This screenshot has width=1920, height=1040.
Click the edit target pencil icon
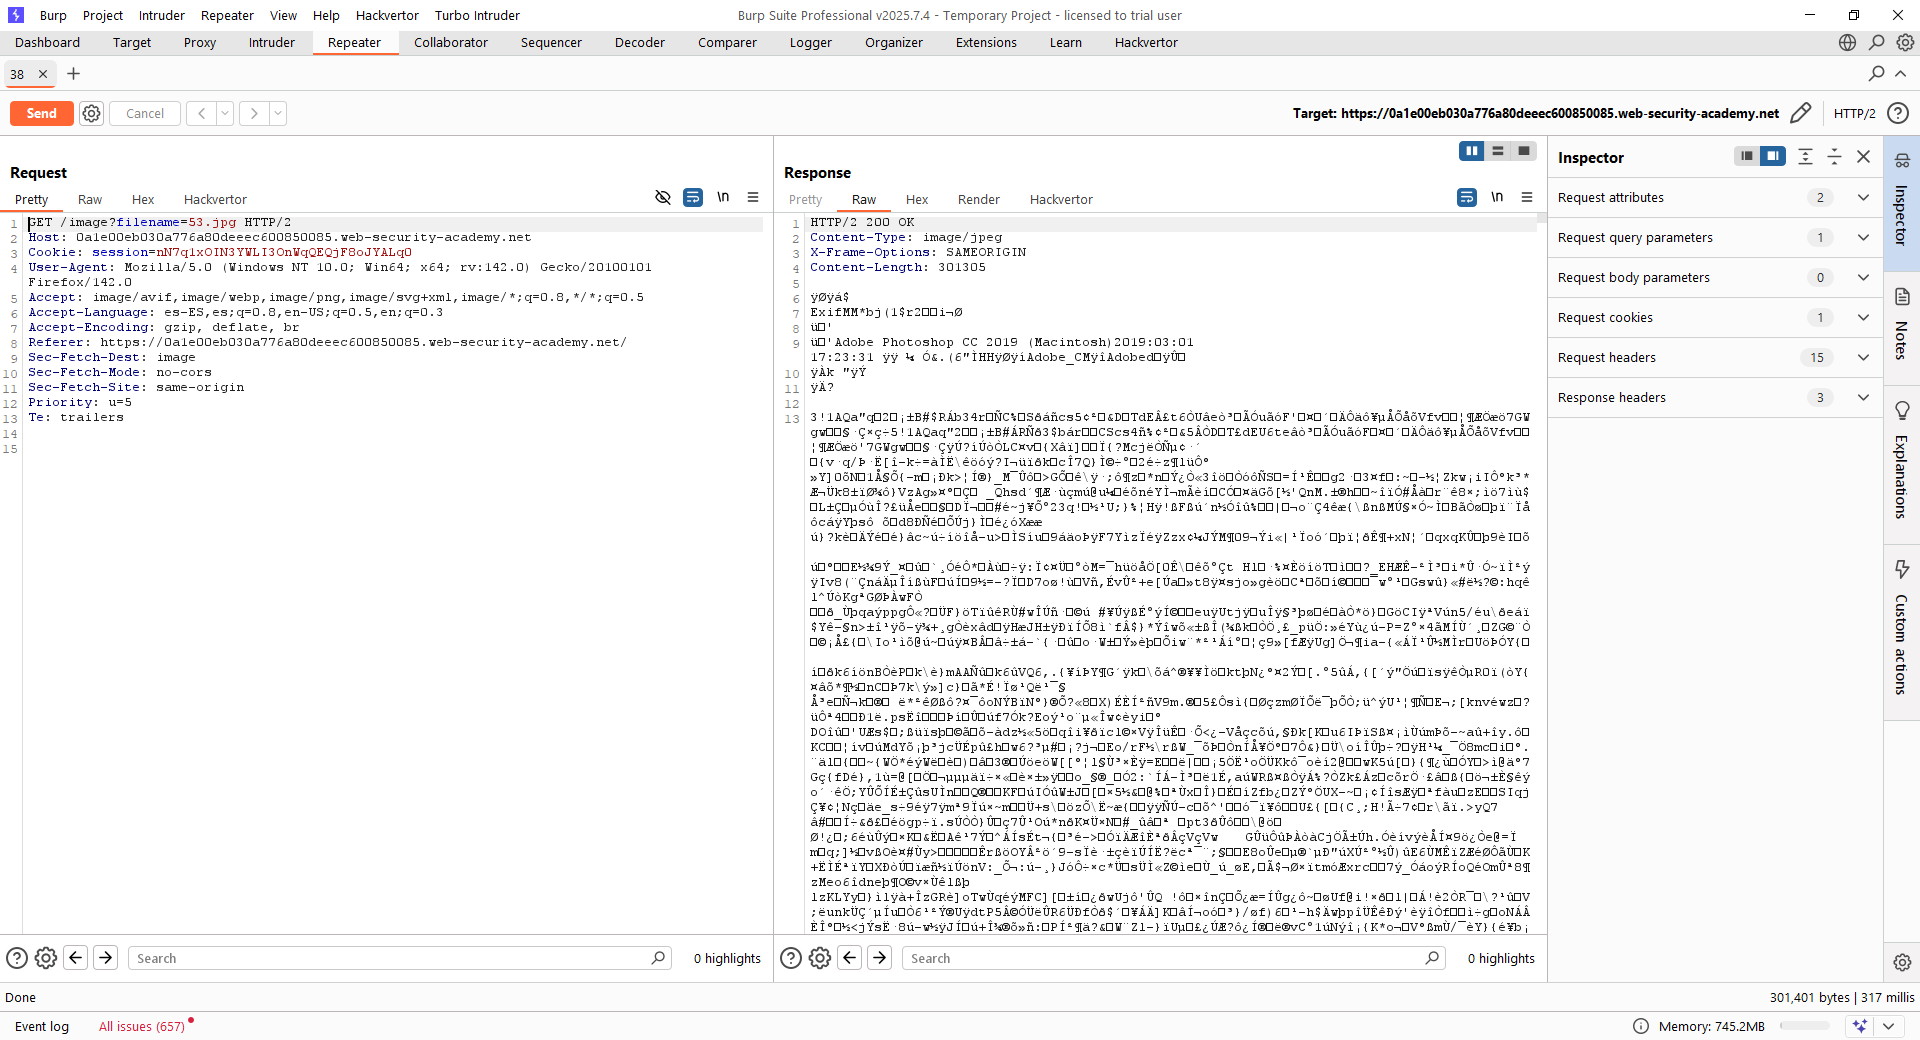(x=1800, y=113)
